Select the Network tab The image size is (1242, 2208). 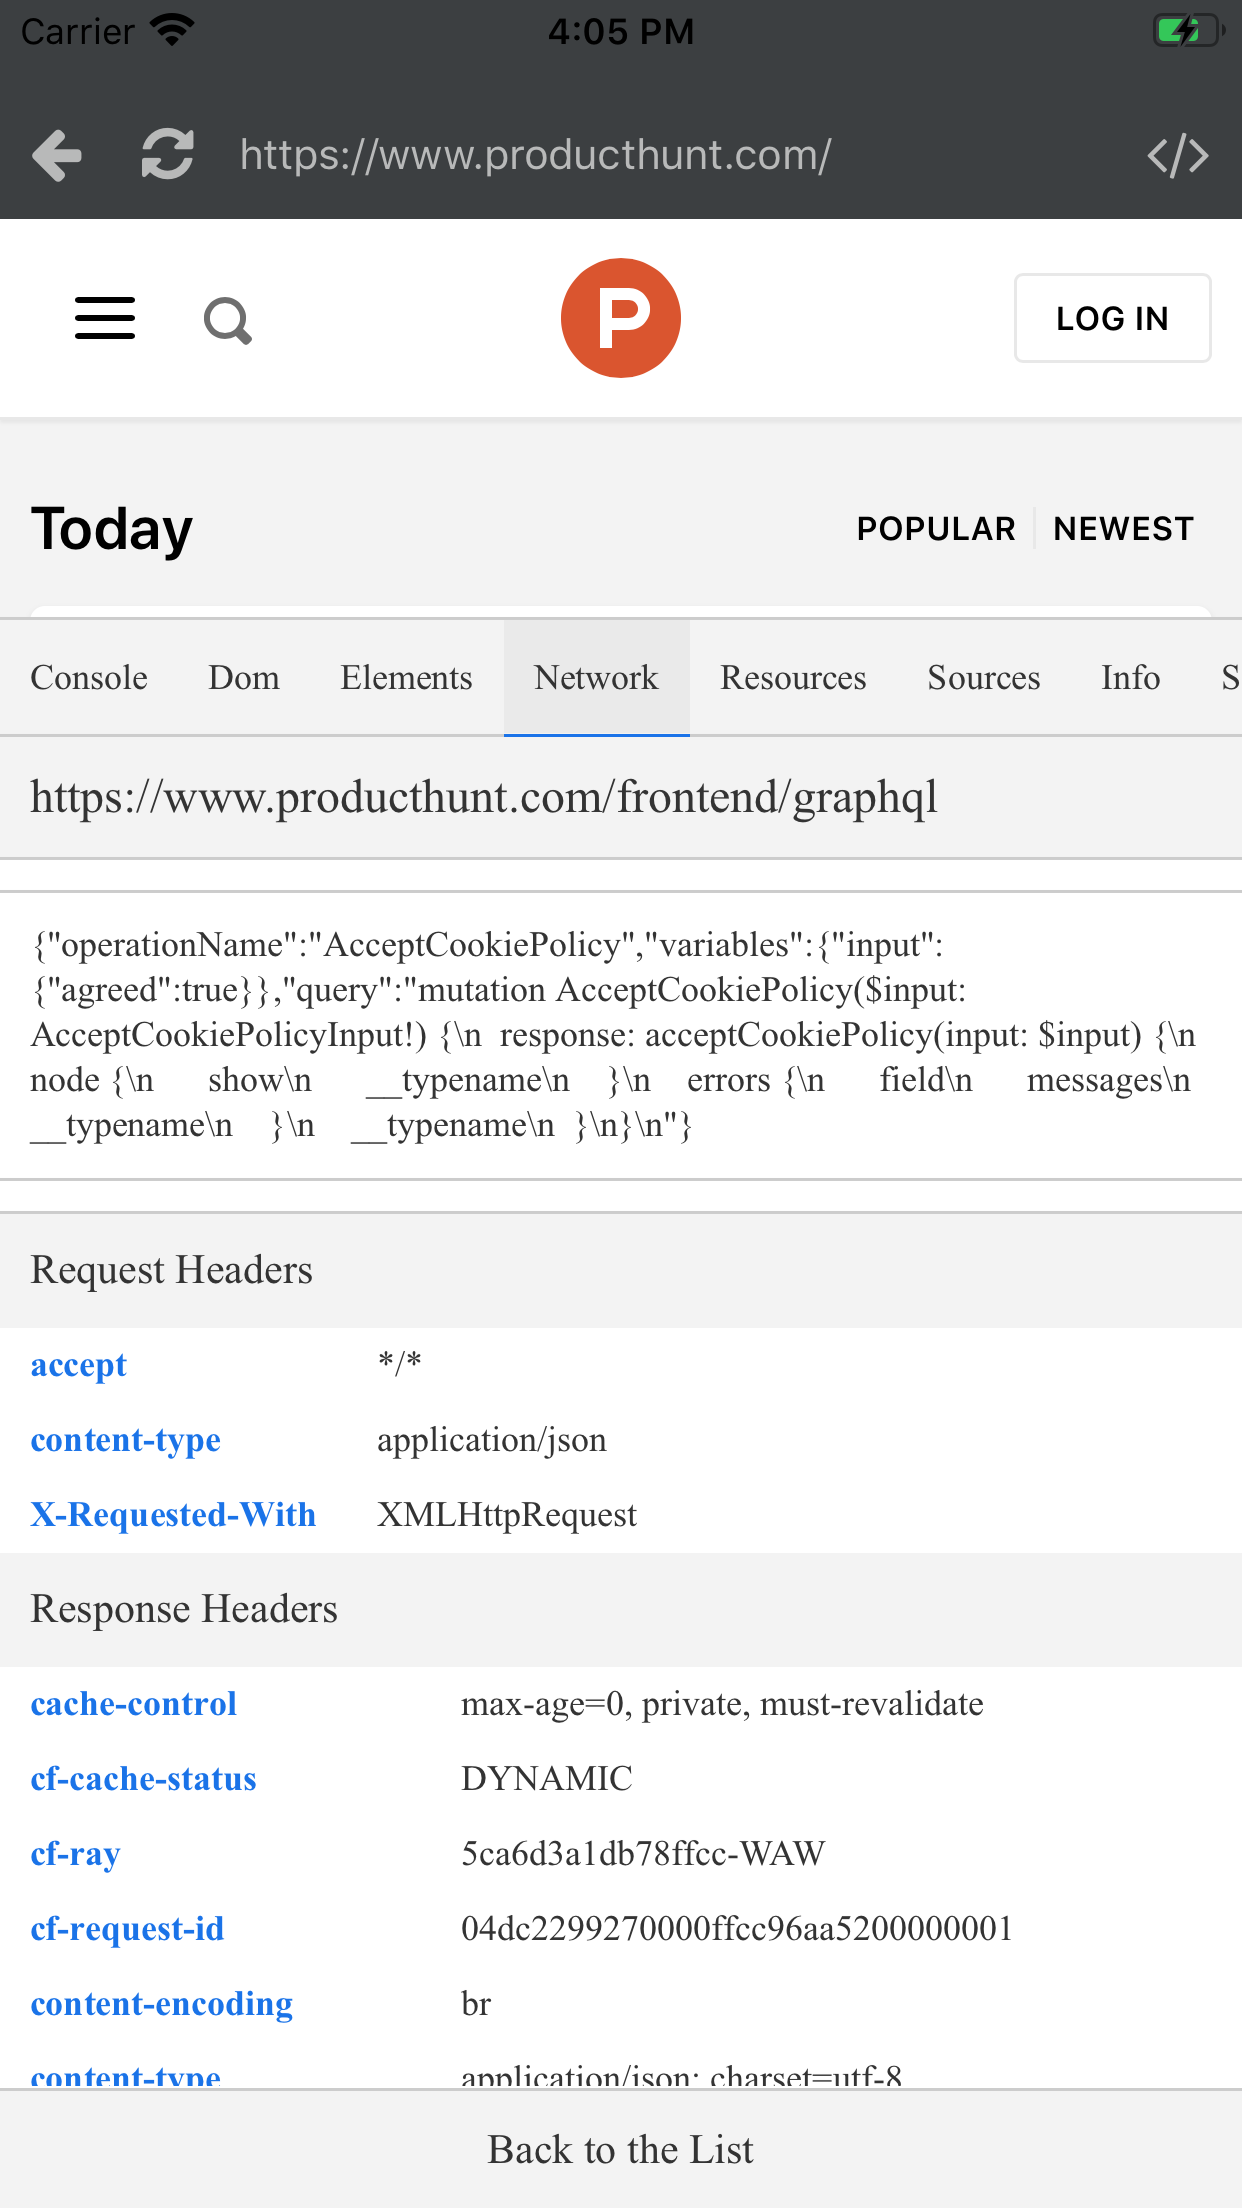[x=597, y=678]
